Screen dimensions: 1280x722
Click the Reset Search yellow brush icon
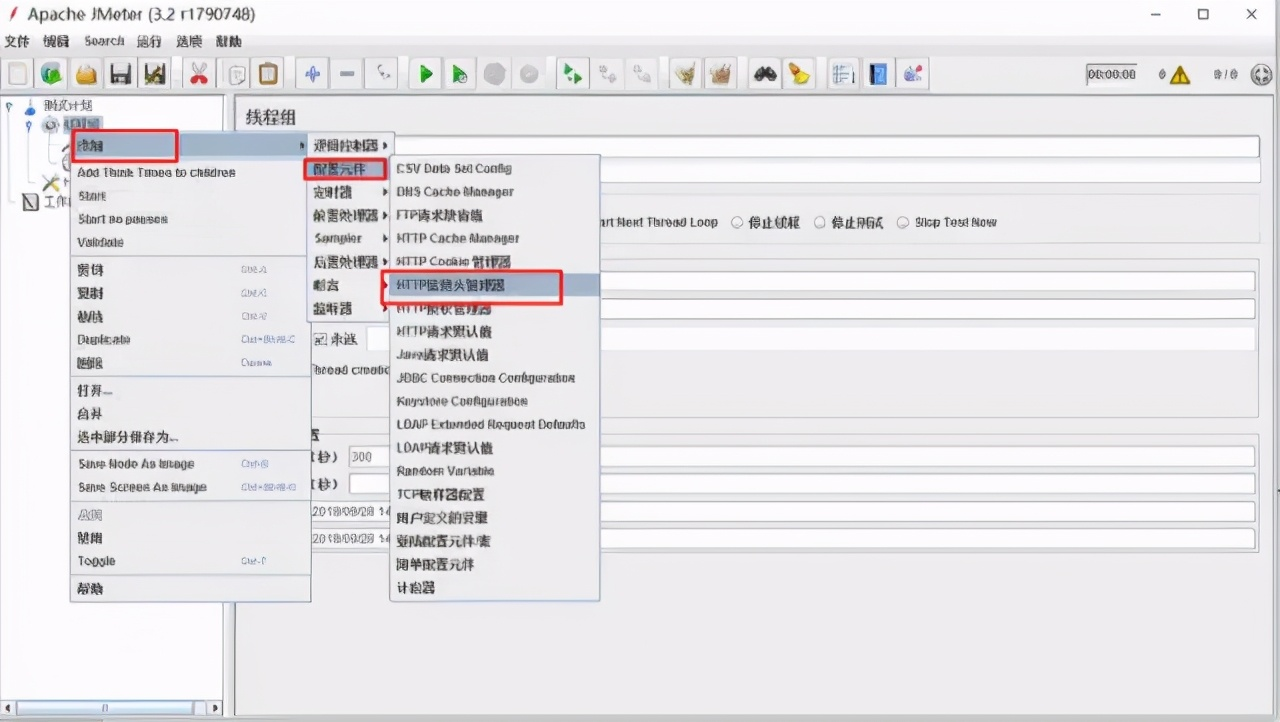click(799, 74)
